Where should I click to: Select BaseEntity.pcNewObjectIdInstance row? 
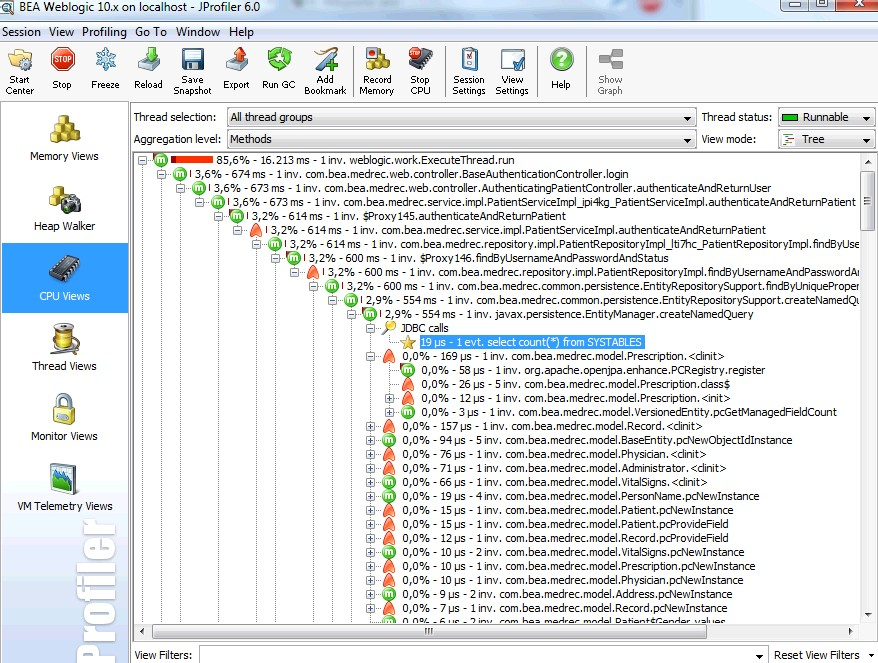(597, 440)
